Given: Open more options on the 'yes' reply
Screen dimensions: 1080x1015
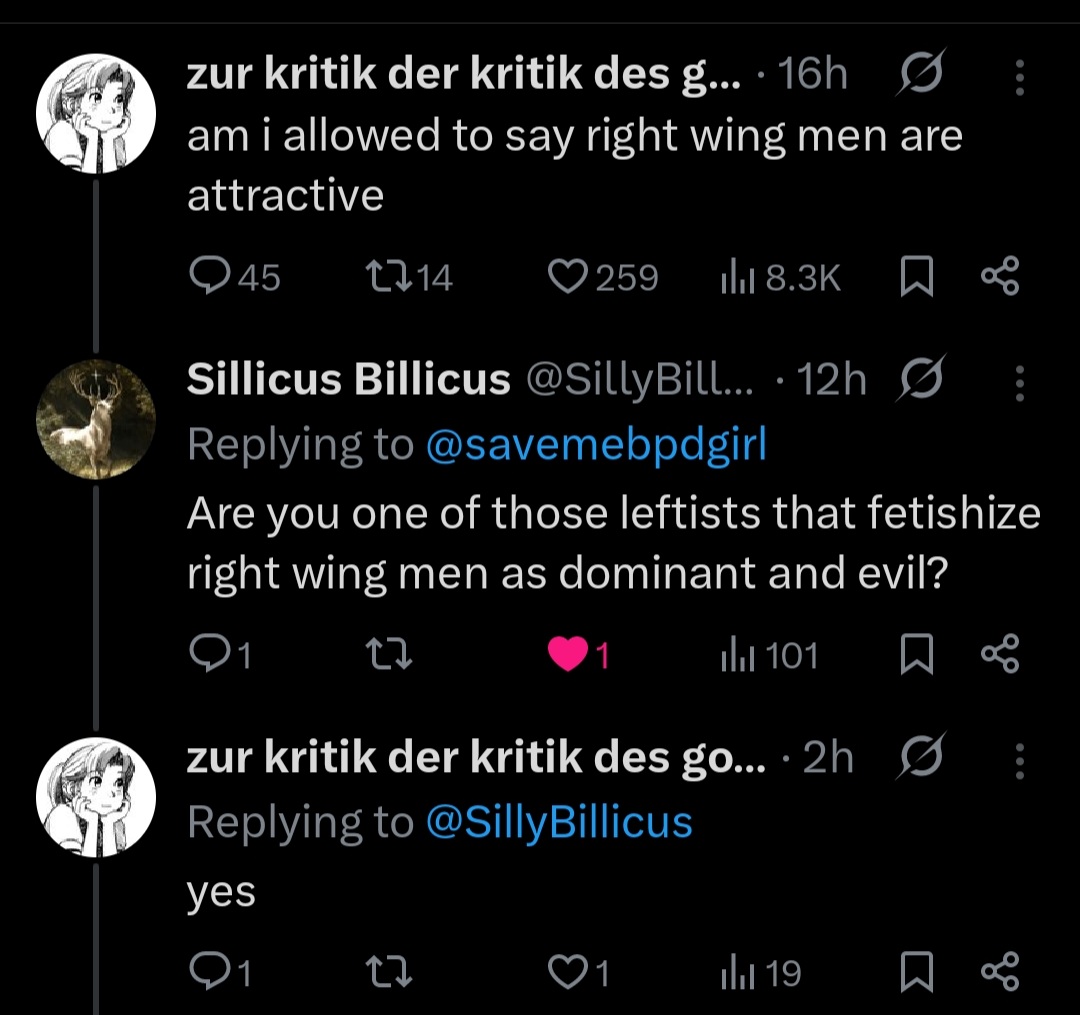Looking at the screenshot, I should coord(1019,759).
